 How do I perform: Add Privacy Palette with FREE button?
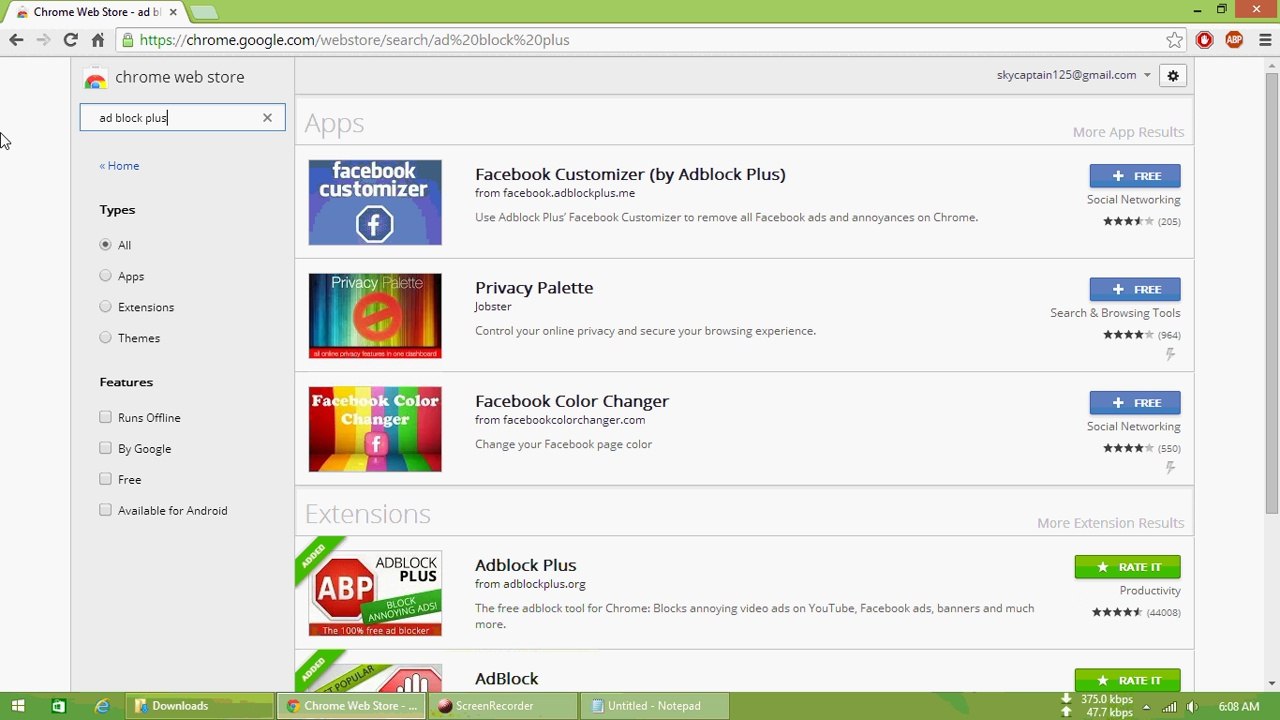(1135, 289)
